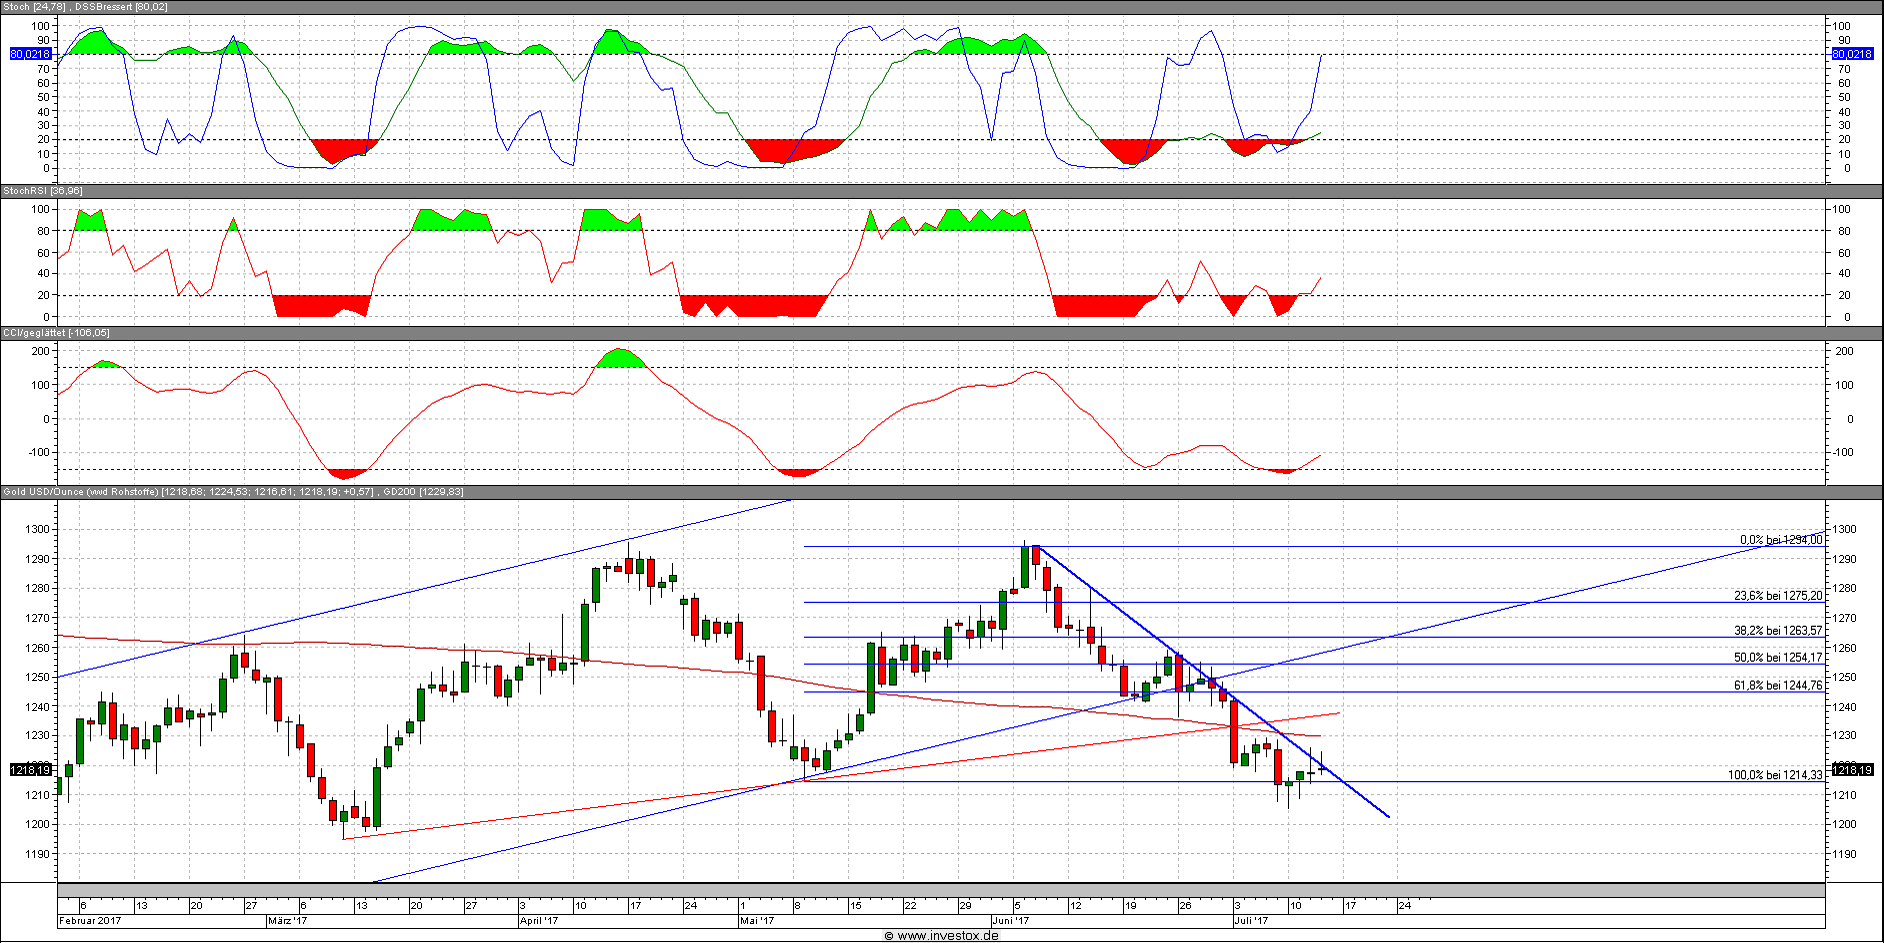The width and height of the screenshot is (1884, 943).
Task: Select the StochRSI indicator panel header
Action: [x=43, y=191]
